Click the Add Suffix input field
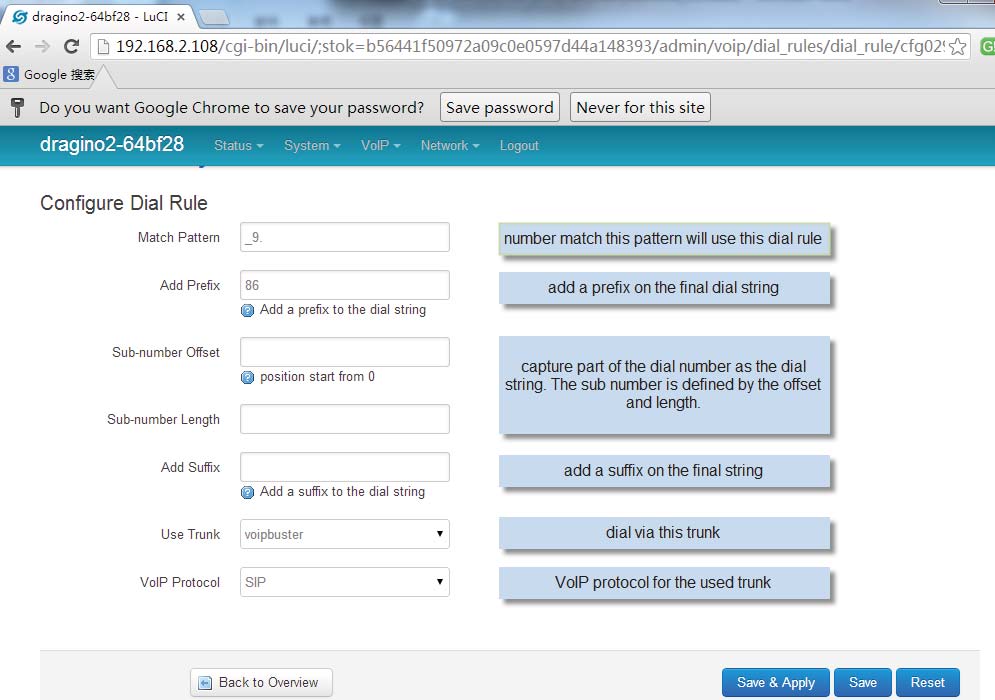The image size is (995, 700). pyautogui.click(x=345, y=467)
